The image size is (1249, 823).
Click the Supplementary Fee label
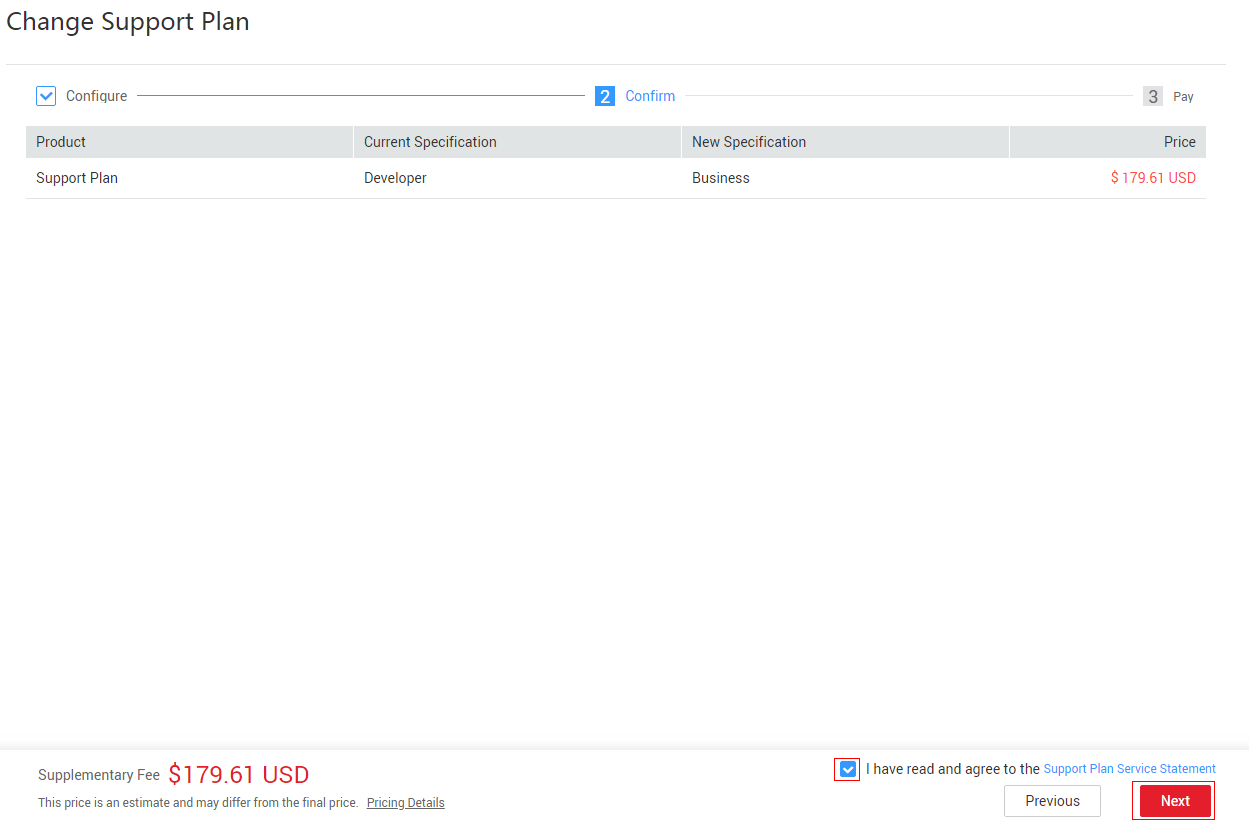(x=99, y=775)
